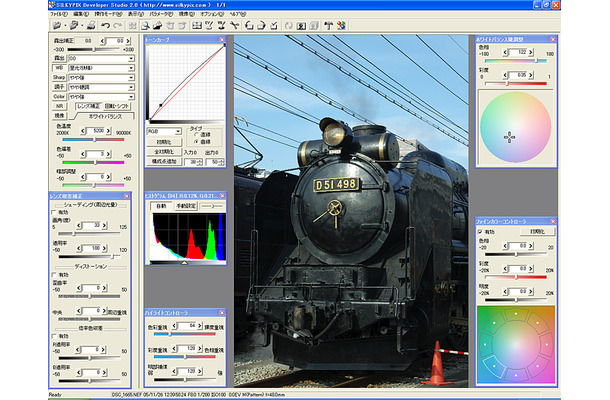Click the hammer settings icon

329,26
